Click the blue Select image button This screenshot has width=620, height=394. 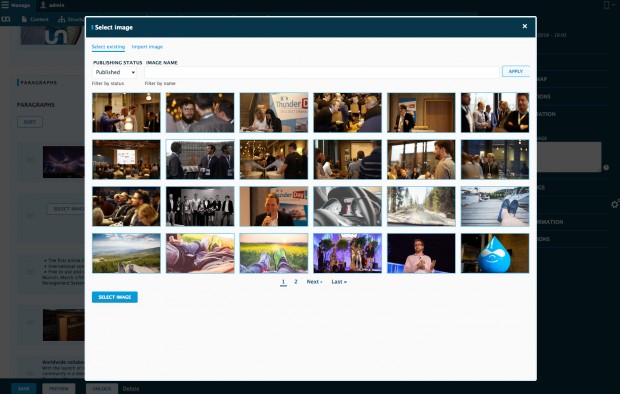click(x=115, y=297)
